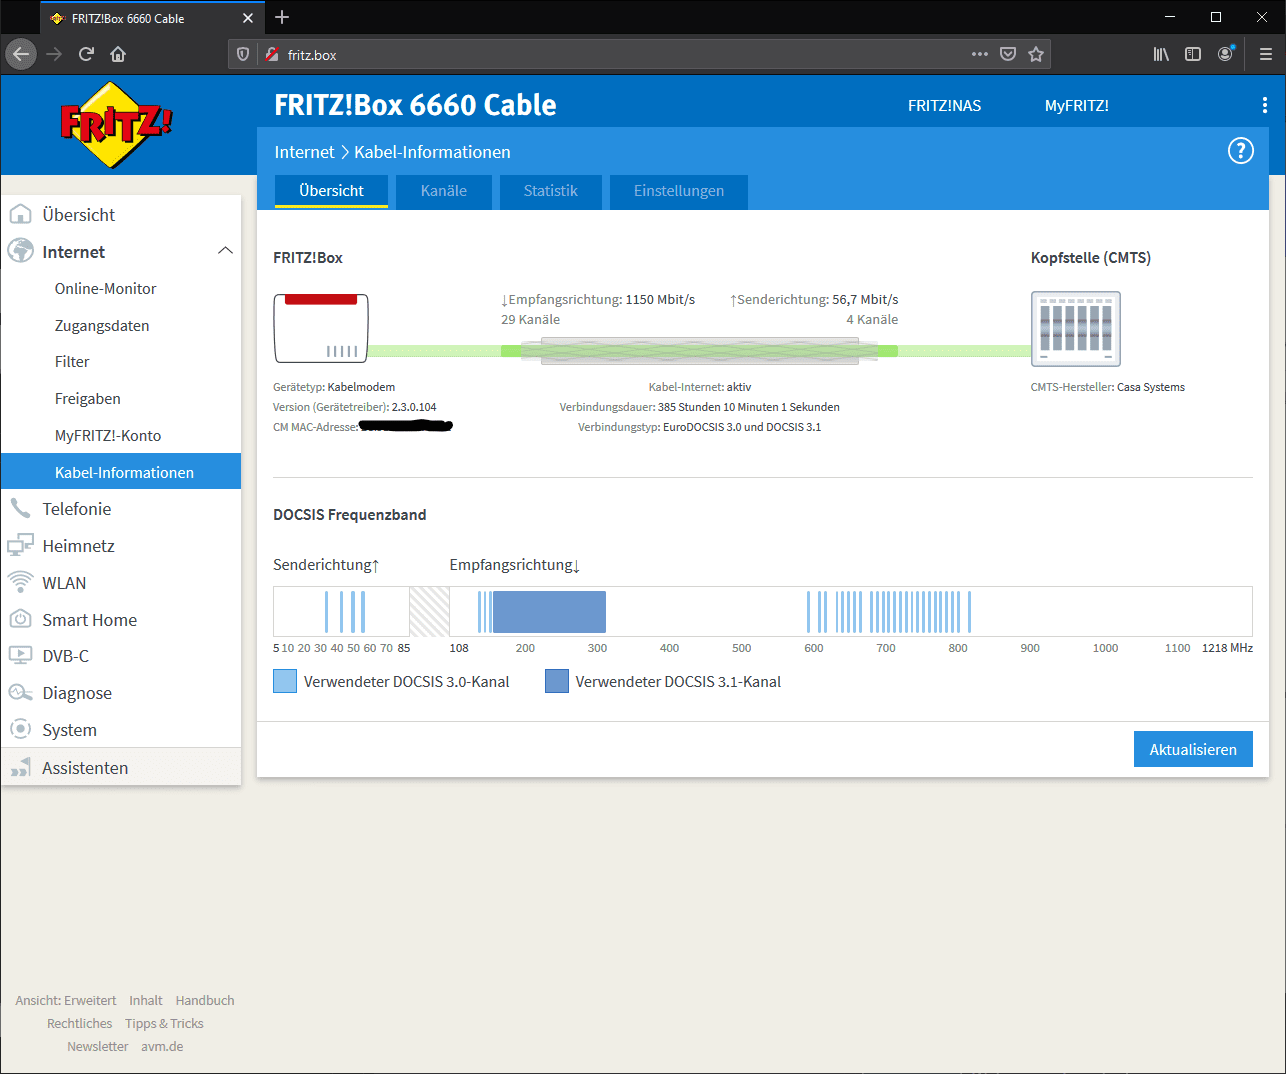The image size is (1286, 1074).
Task: Open the Einstellungen tab
Action: click(679, 191)
